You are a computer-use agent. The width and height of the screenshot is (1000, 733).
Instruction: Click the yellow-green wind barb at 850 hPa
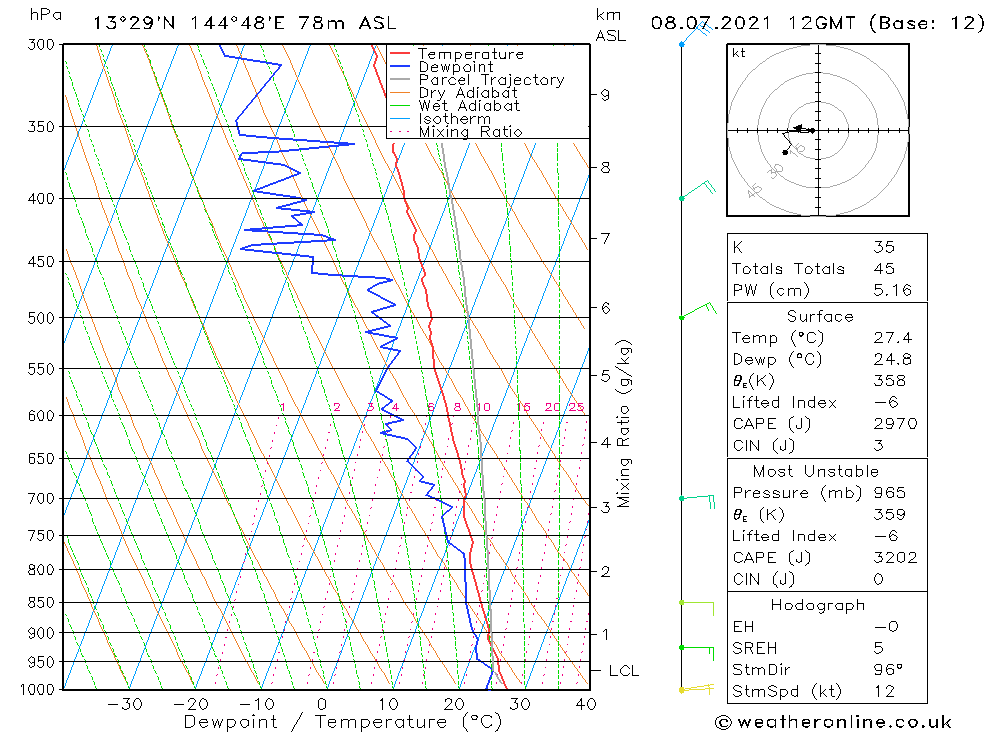click(696, 608)
